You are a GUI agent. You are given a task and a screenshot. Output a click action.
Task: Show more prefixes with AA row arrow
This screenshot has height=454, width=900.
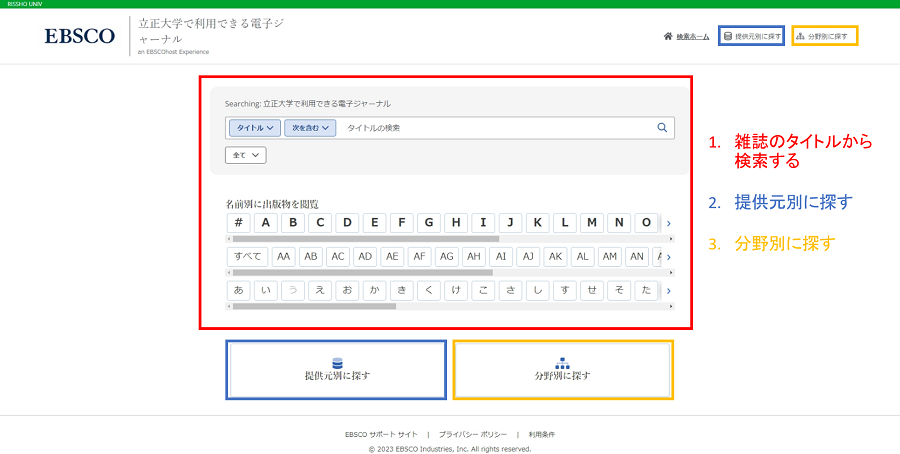point(669,257)
